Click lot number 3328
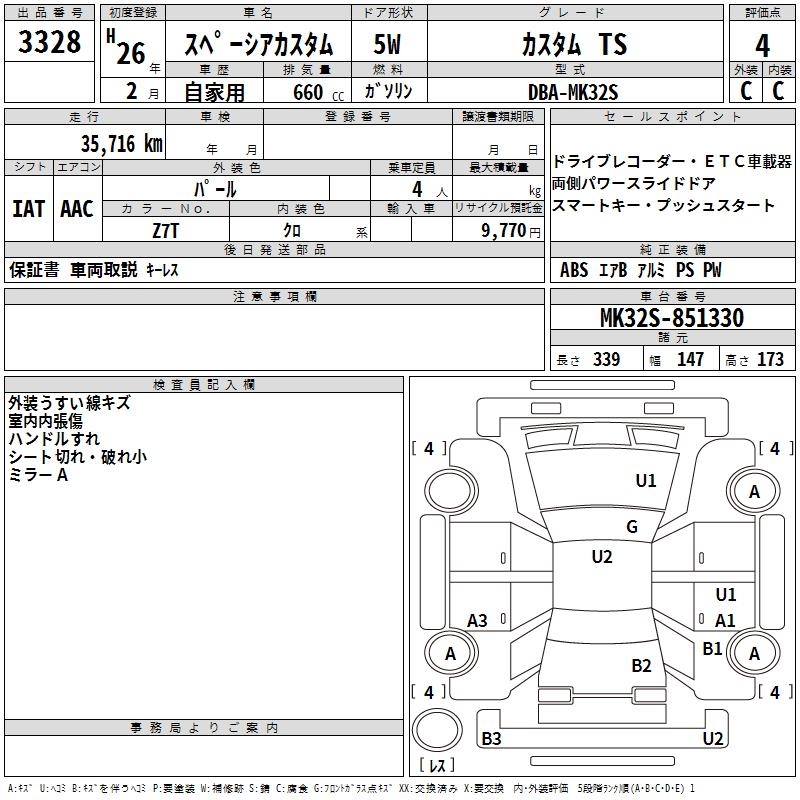 pyautogui.click(x=49, y=41)
